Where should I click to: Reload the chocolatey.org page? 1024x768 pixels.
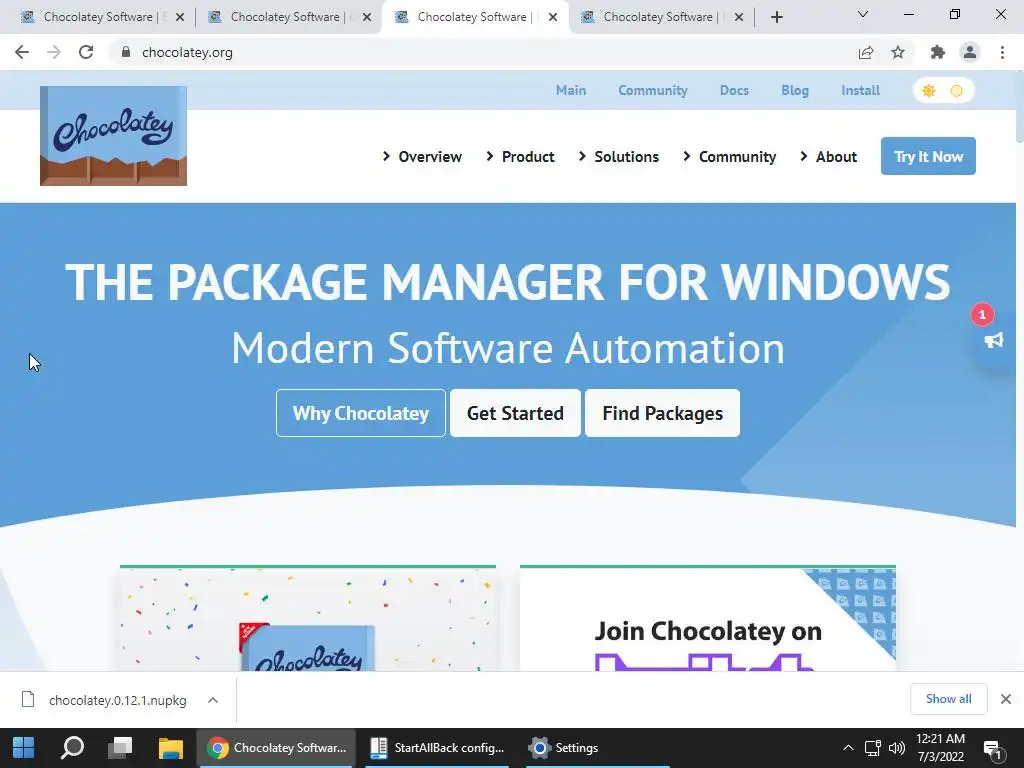pyautogui.click(x=86, y=52)
